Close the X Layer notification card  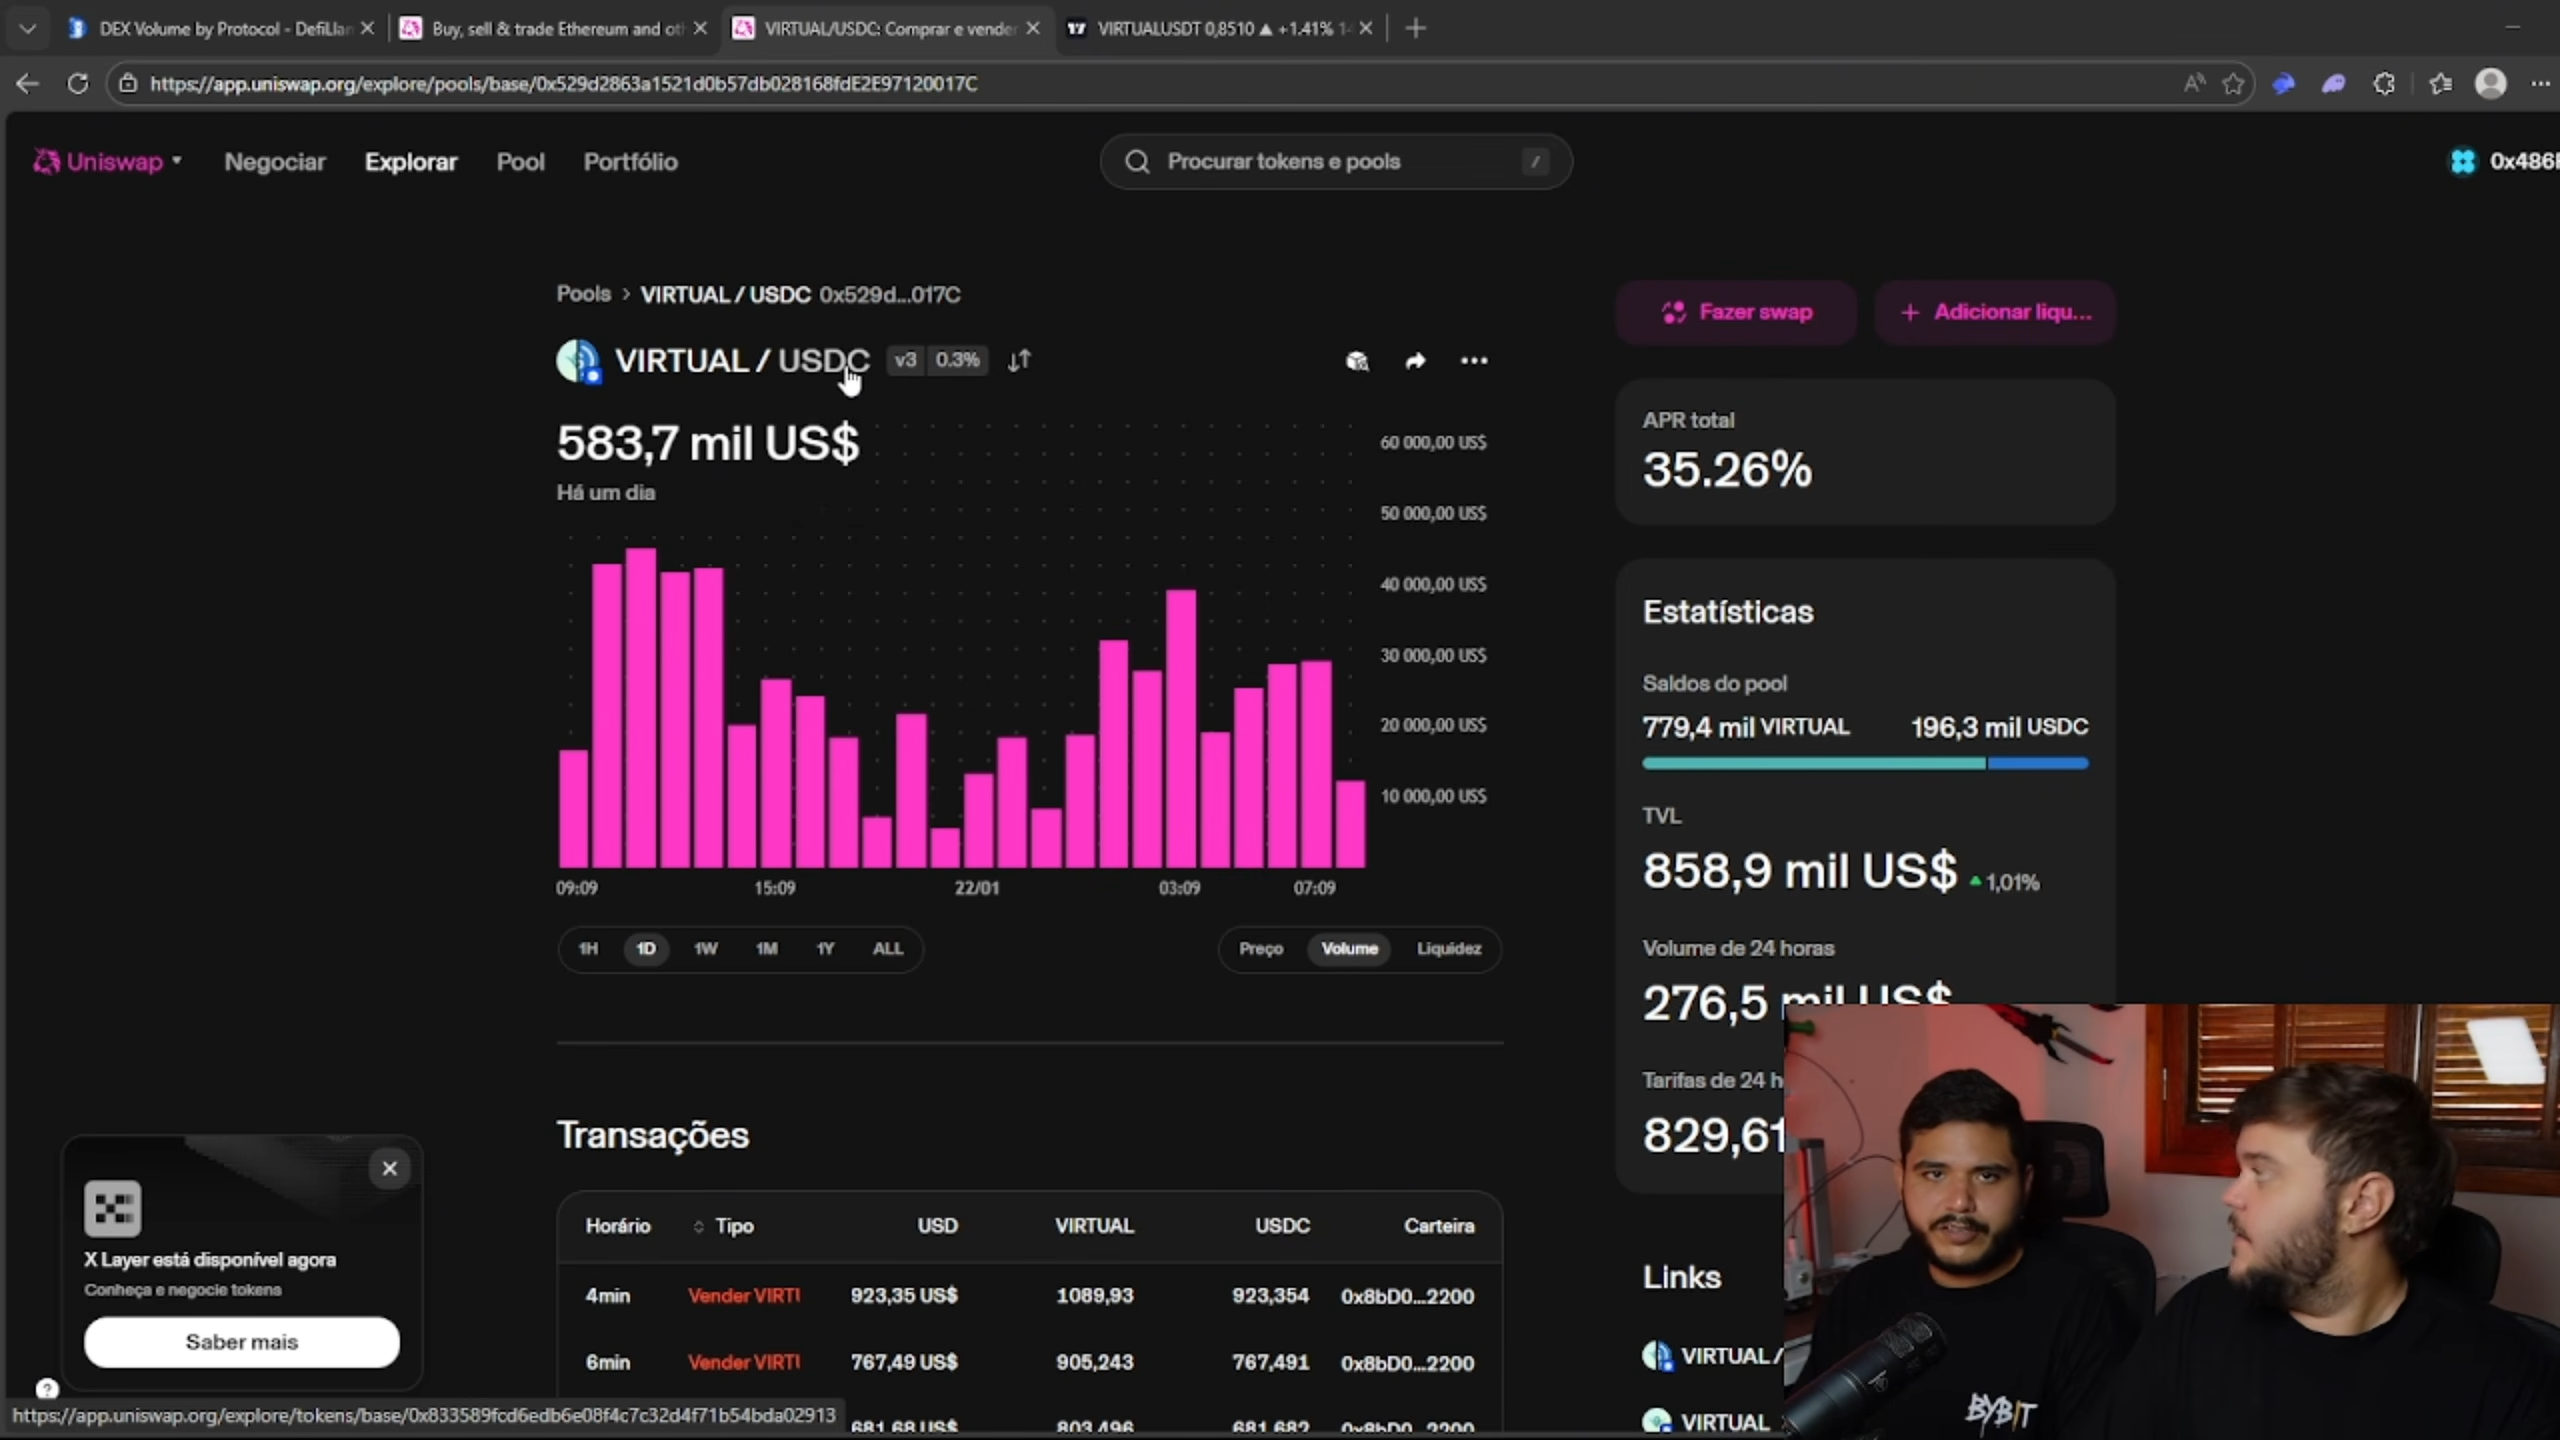390,1168
